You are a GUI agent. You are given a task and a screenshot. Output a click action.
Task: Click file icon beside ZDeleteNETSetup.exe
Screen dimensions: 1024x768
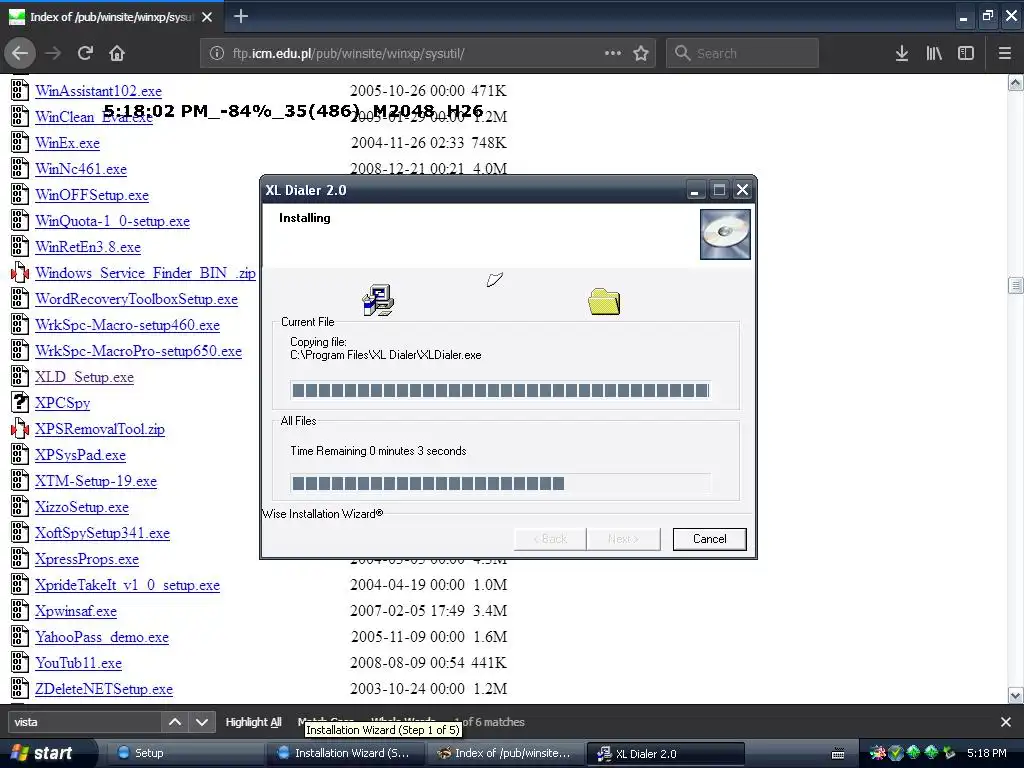click(x=20, y=688)
